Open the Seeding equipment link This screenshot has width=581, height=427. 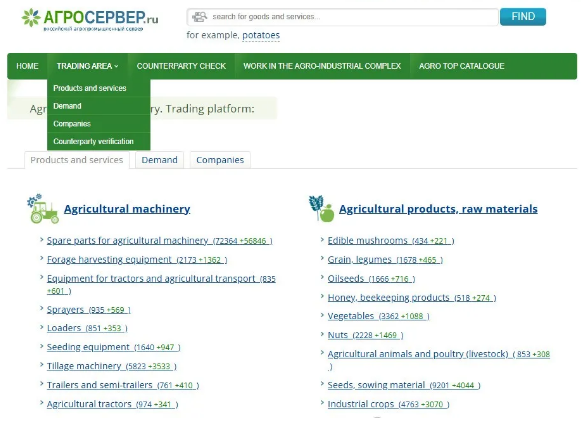pyautogui.click(x=113, y=347)
